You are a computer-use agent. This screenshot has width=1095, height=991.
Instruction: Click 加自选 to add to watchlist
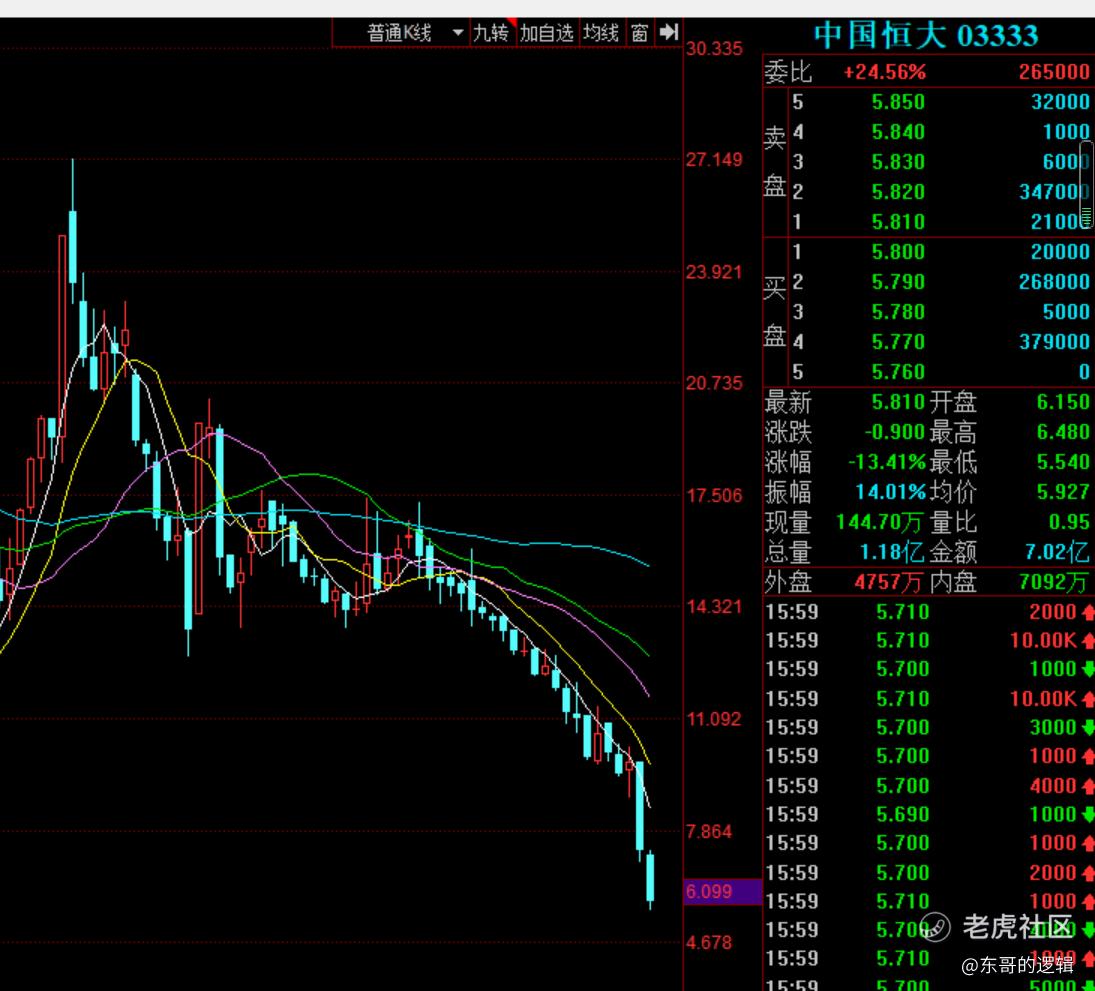click(546, 33)
